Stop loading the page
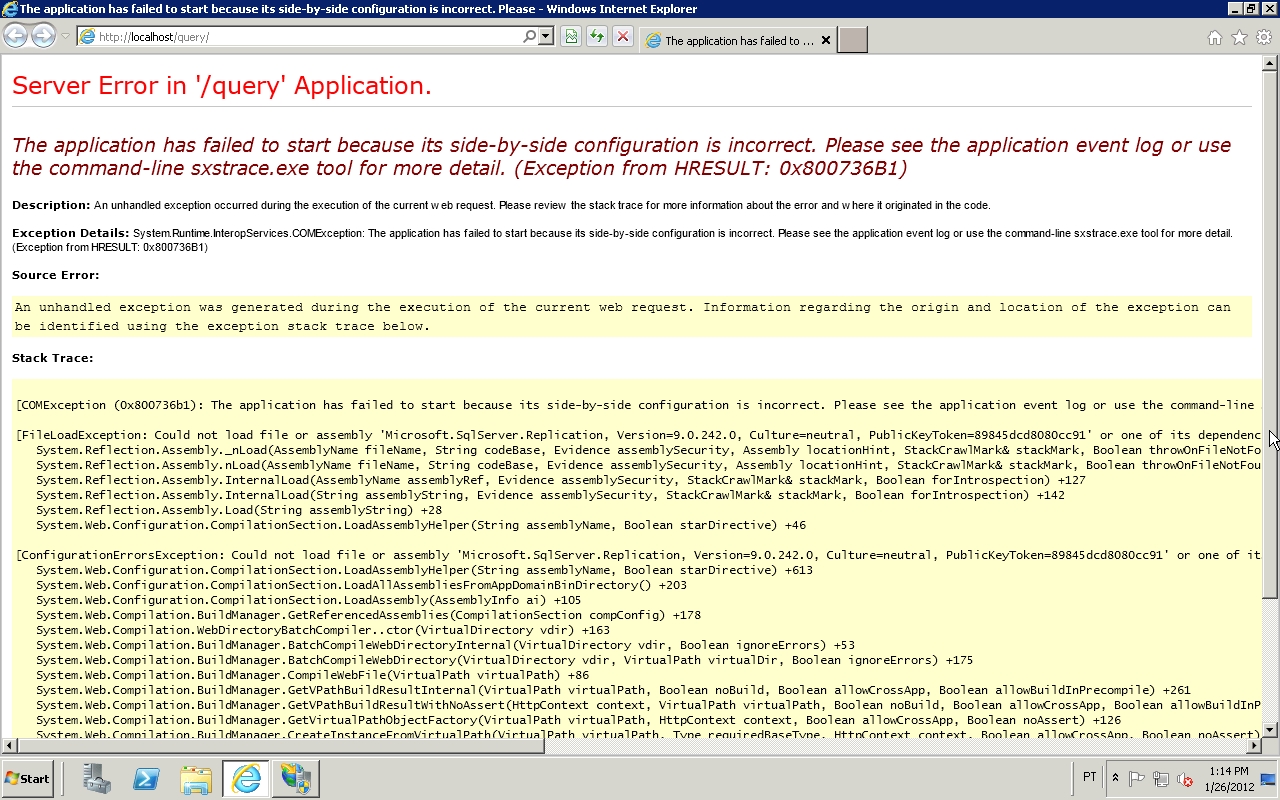This screenshot has height=800, width=1280. click(x=623, y=37)
